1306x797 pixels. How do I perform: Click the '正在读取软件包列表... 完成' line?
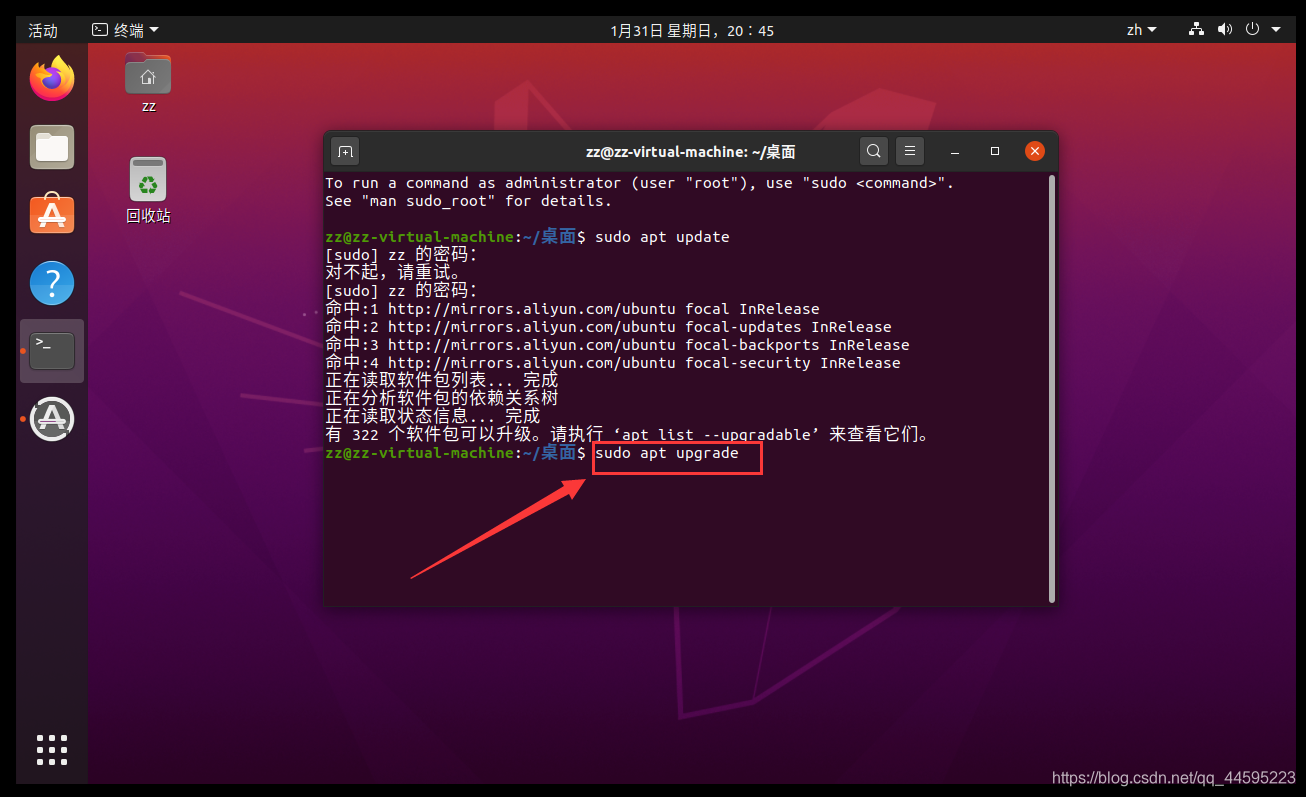click(442, 381)
